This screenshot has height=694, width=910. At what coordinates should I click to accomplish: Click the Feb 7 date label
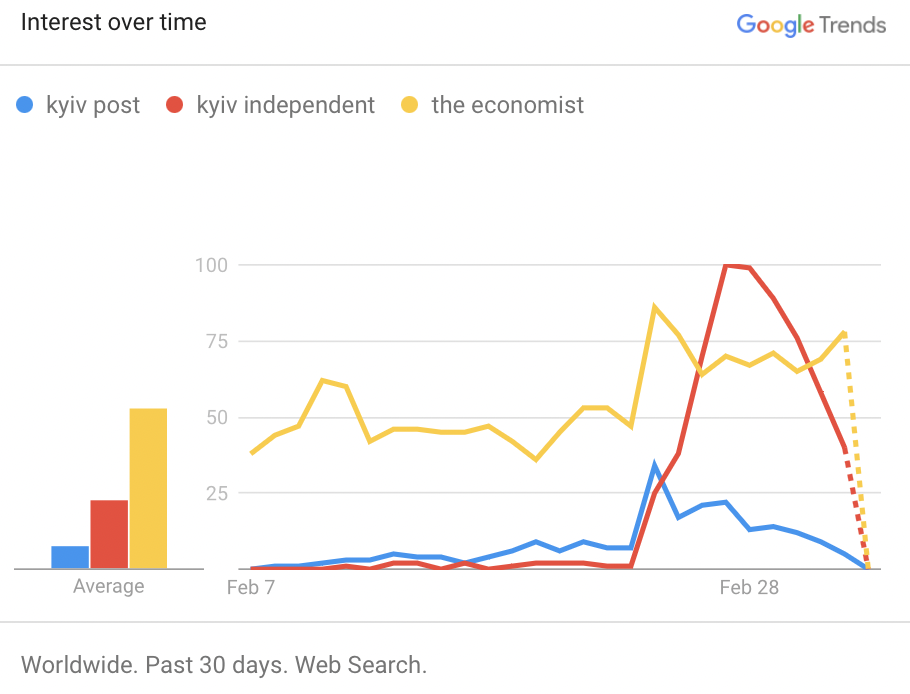(250, 587)
